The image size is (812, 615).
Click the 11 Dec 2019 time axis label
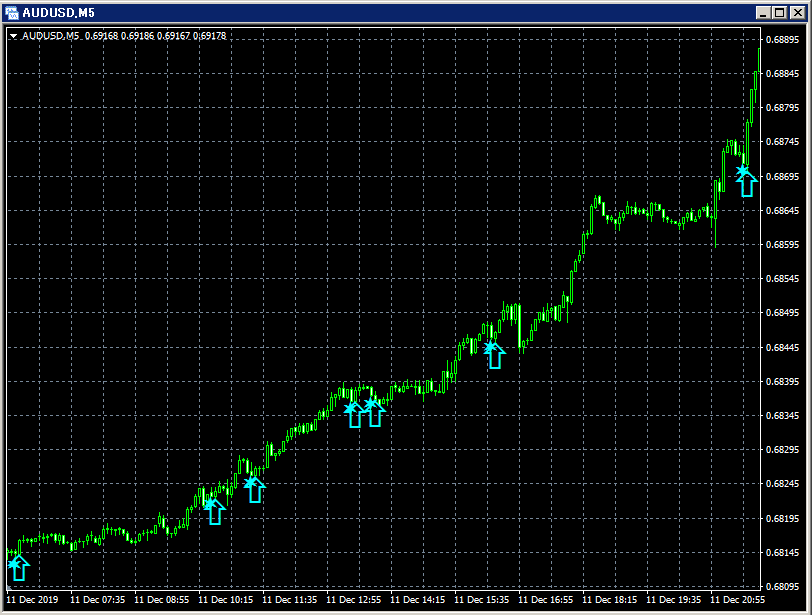[x=32, y=601]
